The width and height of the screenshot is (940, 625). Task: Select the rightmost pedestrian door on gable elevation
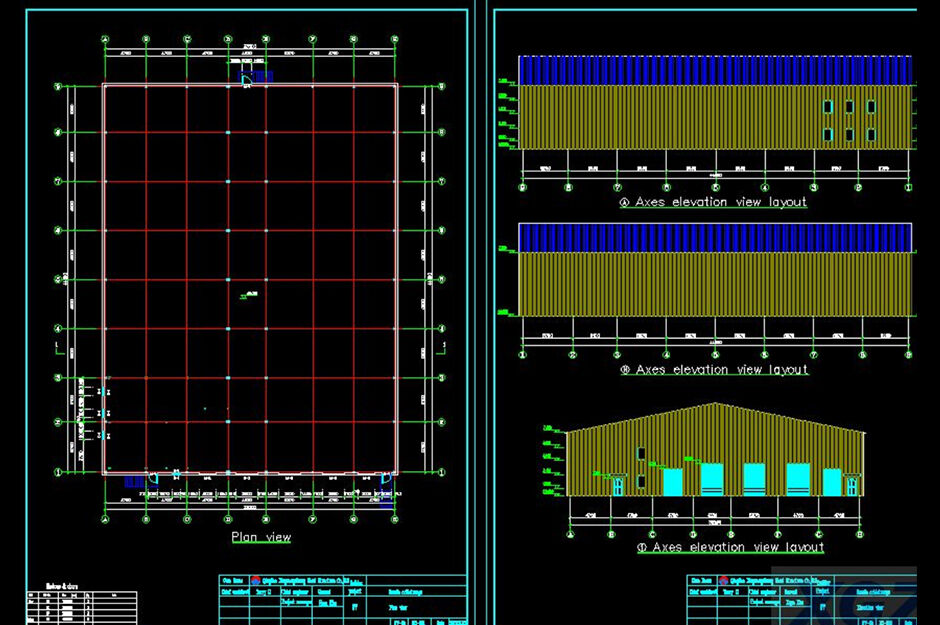(x=852, y=485)
